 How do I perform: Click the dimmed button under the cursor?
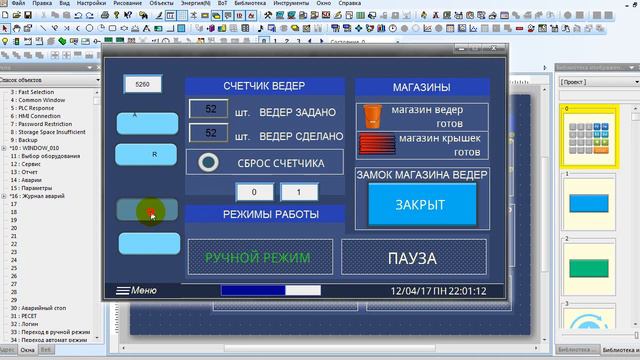147,210
